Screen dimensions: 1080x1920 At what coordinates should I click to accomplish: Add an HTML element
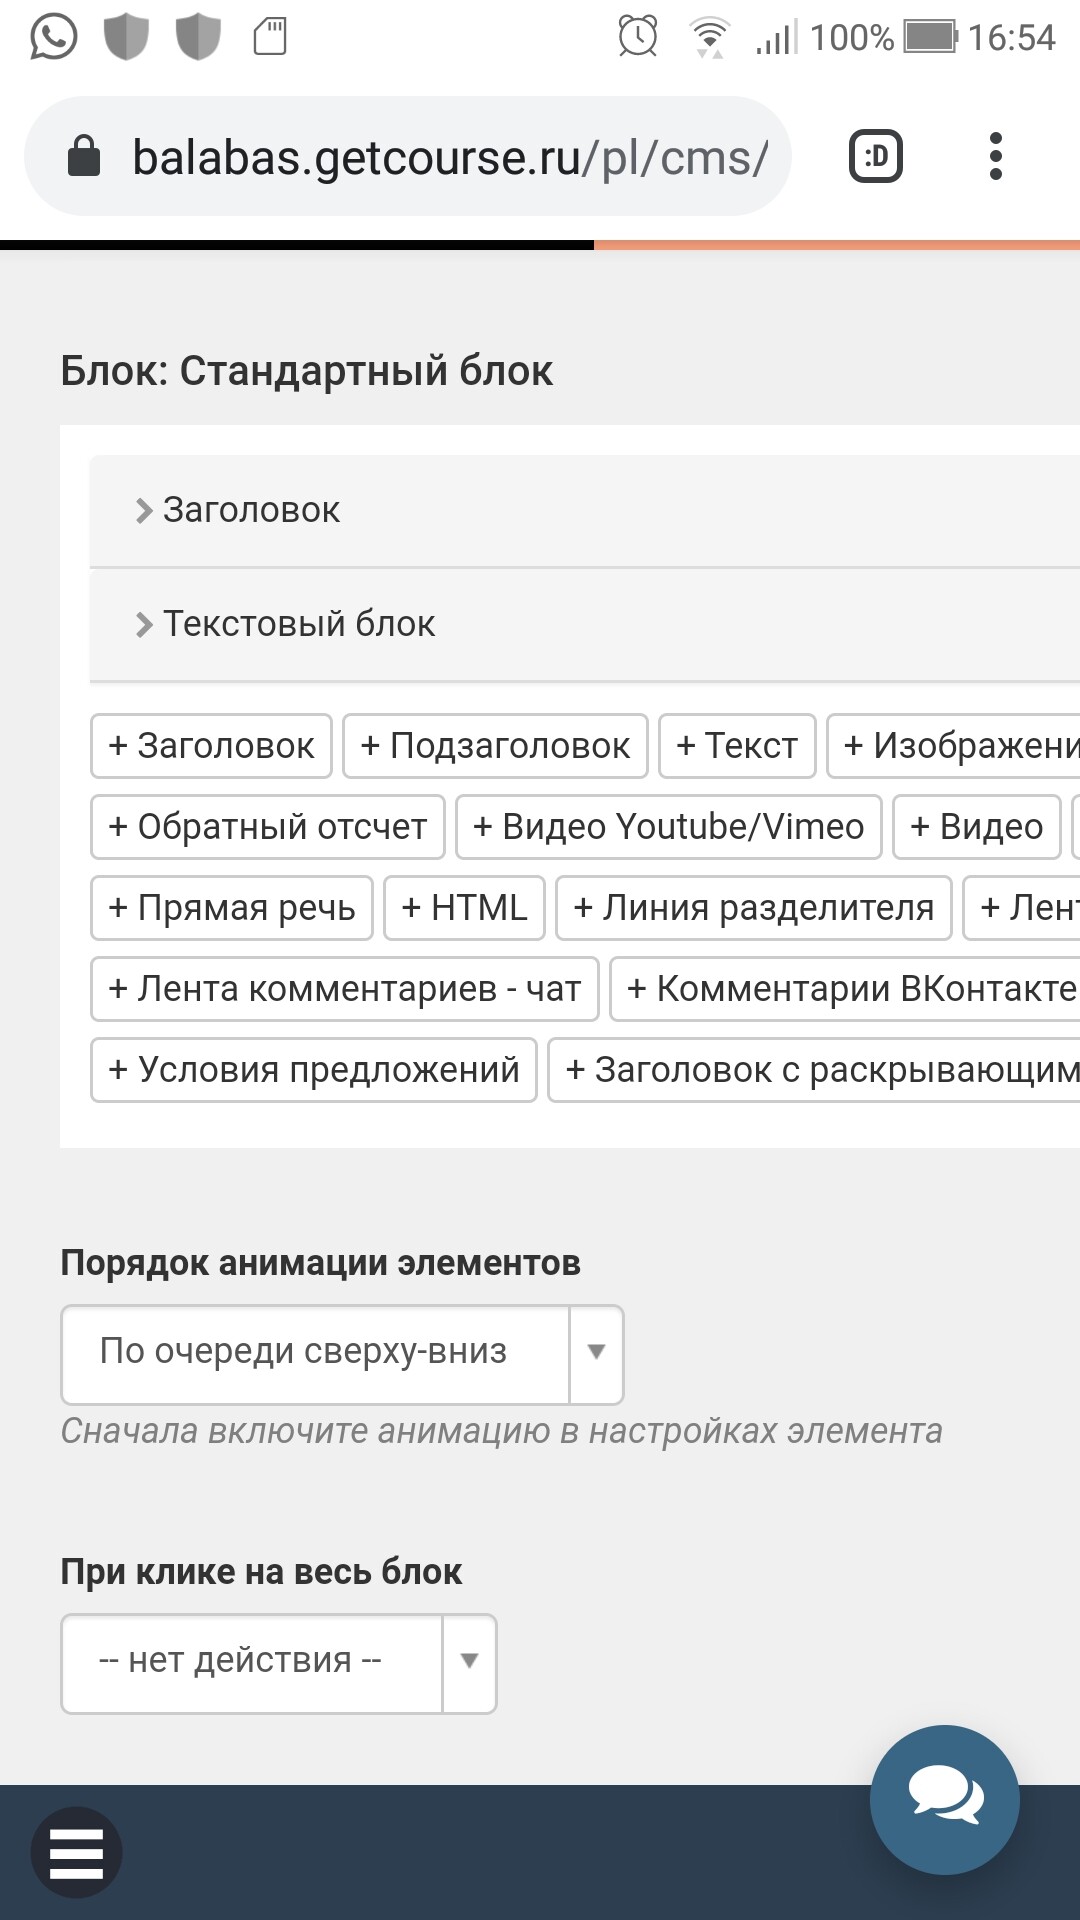[x=464, y=908]
